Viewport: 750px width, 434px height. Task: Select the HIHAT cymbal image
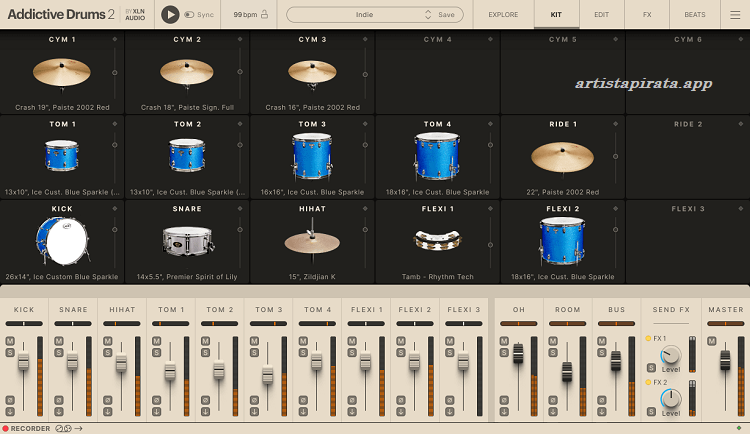click(312, 240)
